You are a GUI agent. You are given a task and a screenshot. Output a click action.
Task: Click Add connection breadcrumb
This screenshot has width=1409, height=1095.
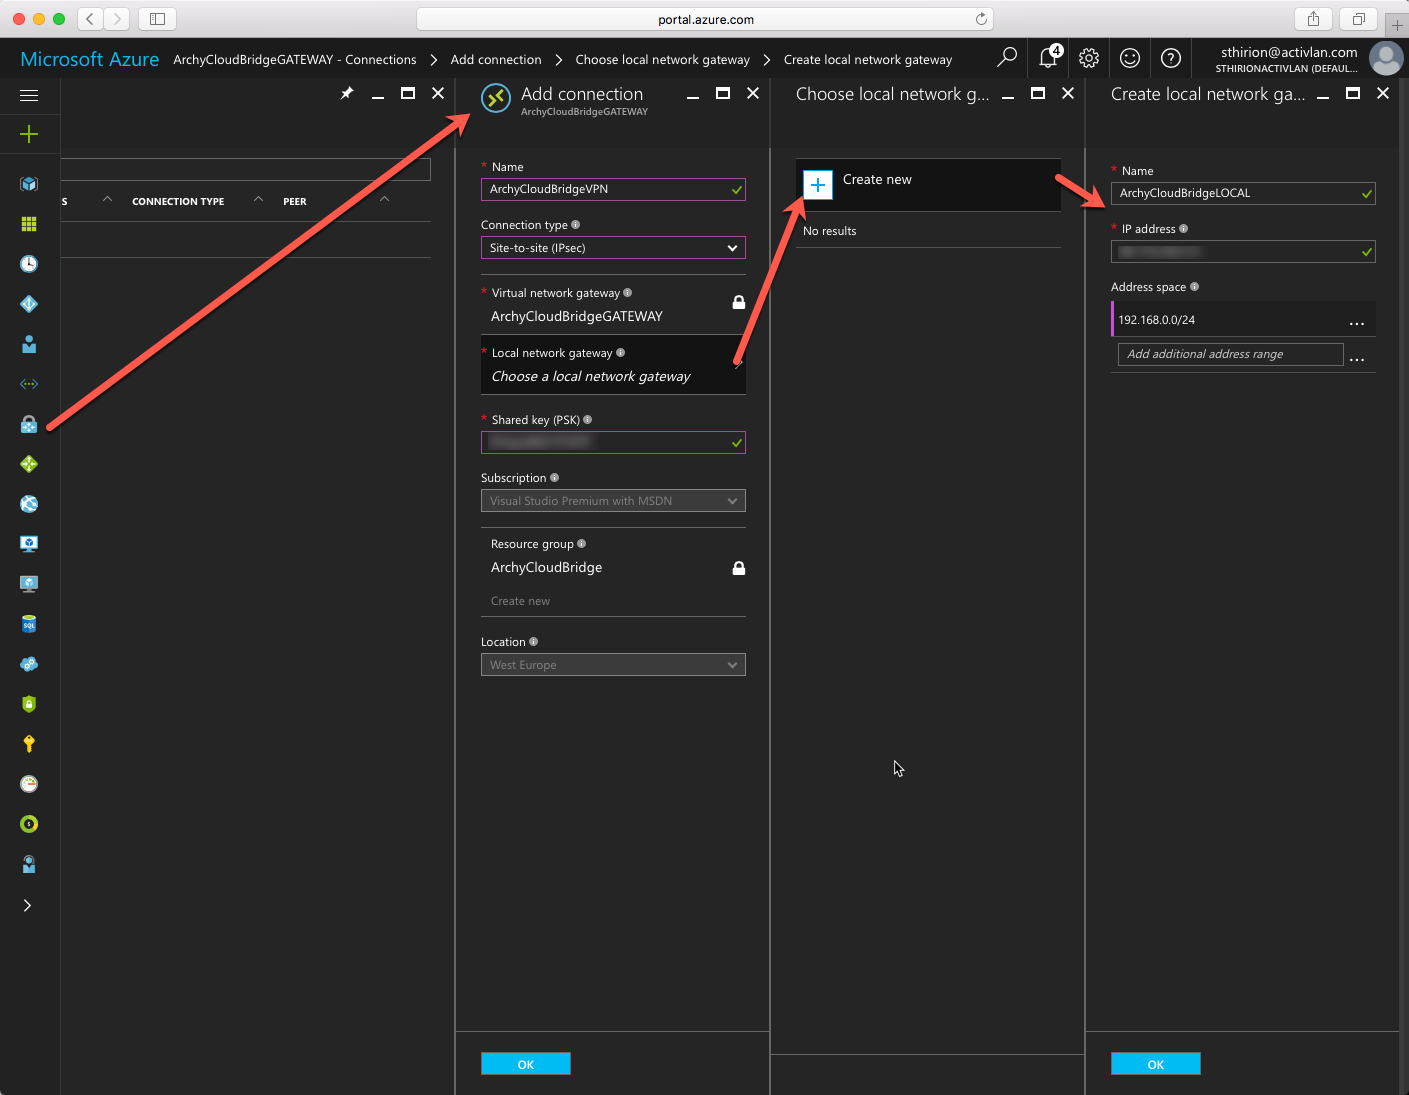[x=496, y=60]
